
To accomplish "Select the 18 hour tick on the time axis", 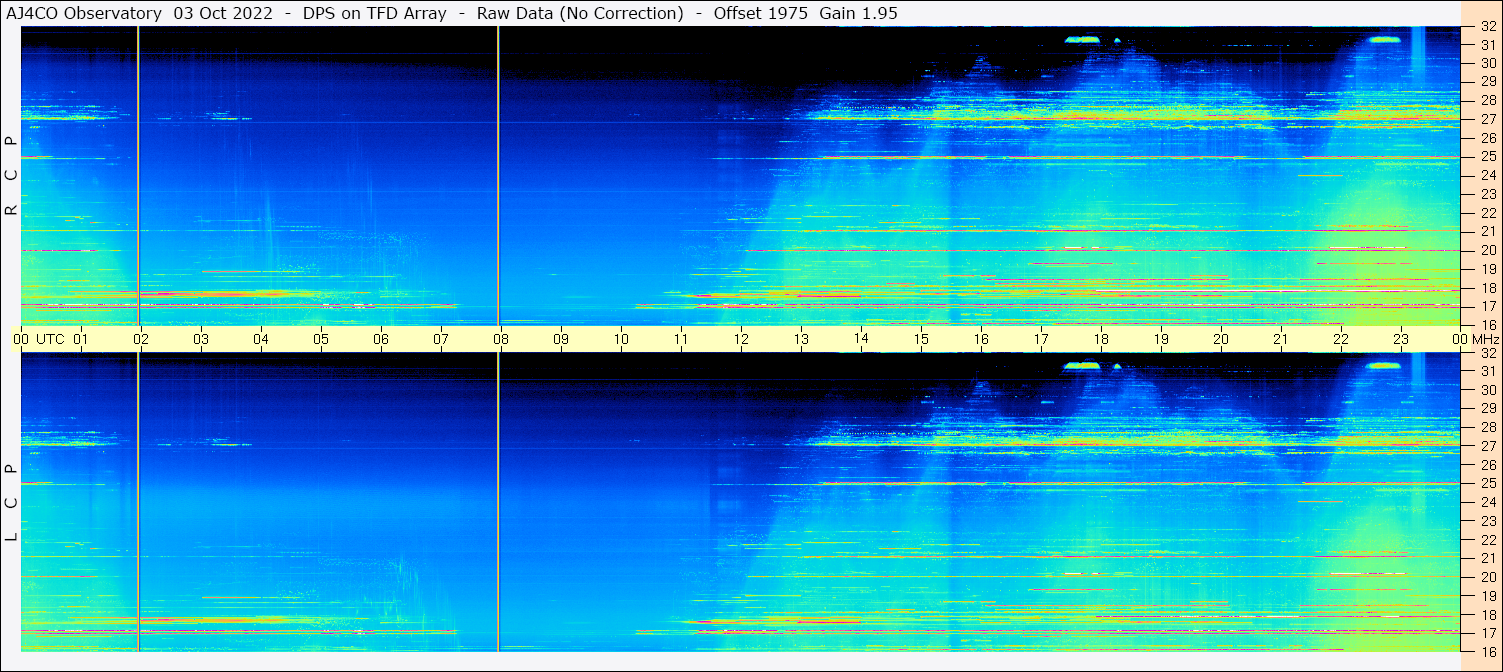I will 1101,339.
